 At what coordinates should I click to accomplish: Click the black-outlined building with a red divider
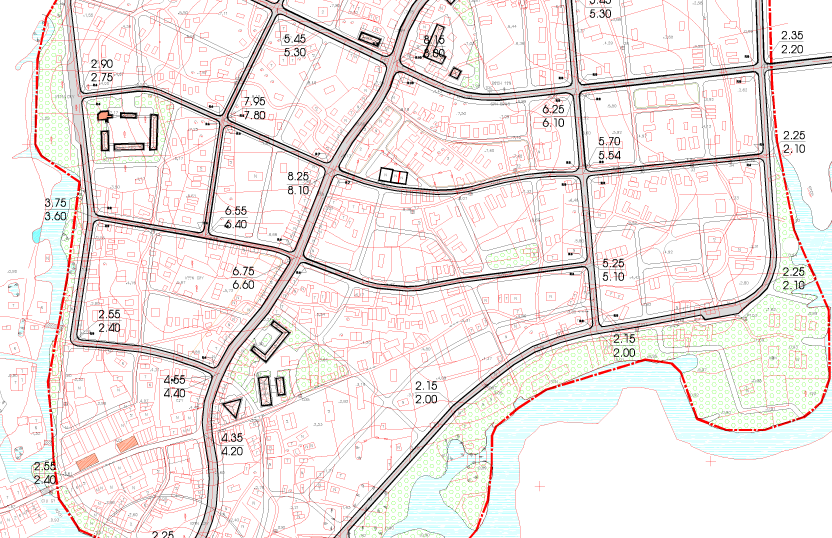click(394, 175)
